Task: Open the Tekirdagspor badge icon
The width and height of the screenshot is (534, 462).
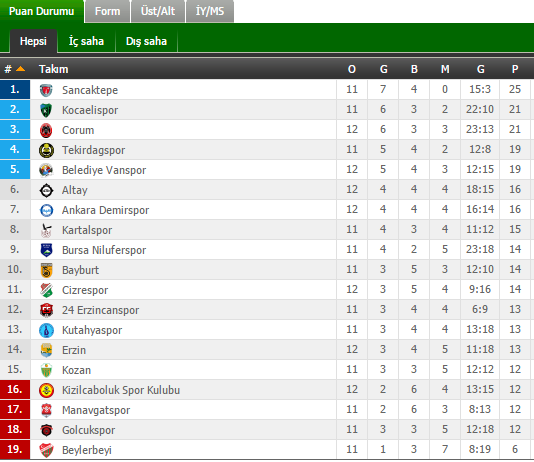Action: pos(46,150)
